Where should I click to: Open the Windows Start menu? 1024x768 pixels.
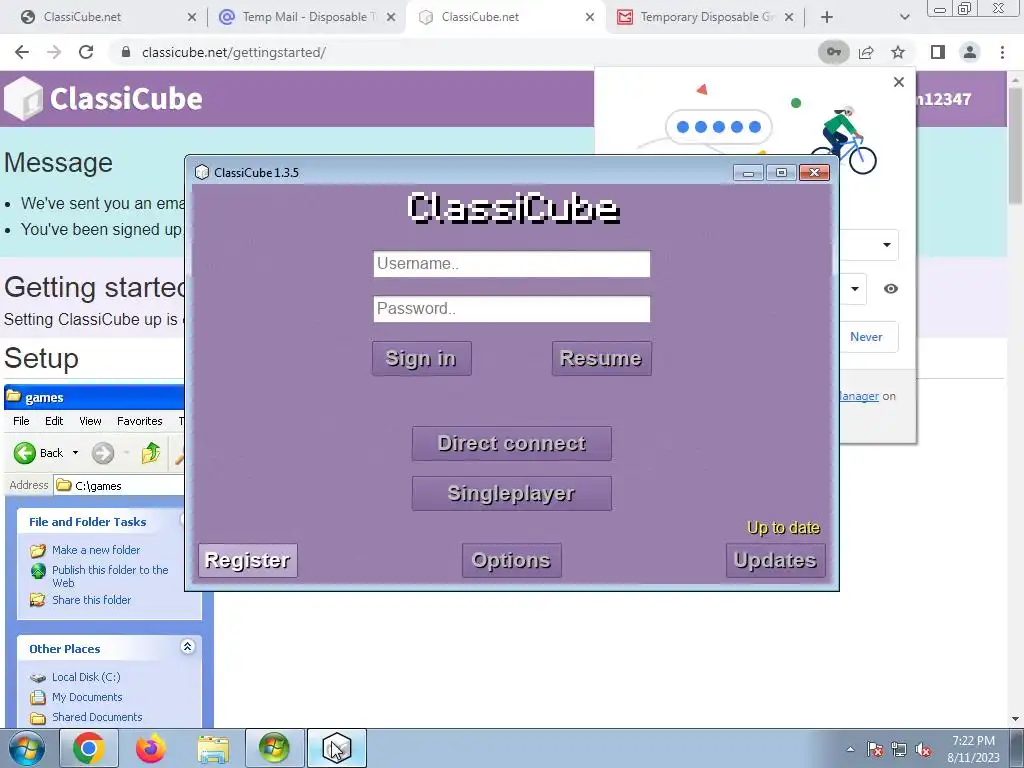[x=26, y=748]
